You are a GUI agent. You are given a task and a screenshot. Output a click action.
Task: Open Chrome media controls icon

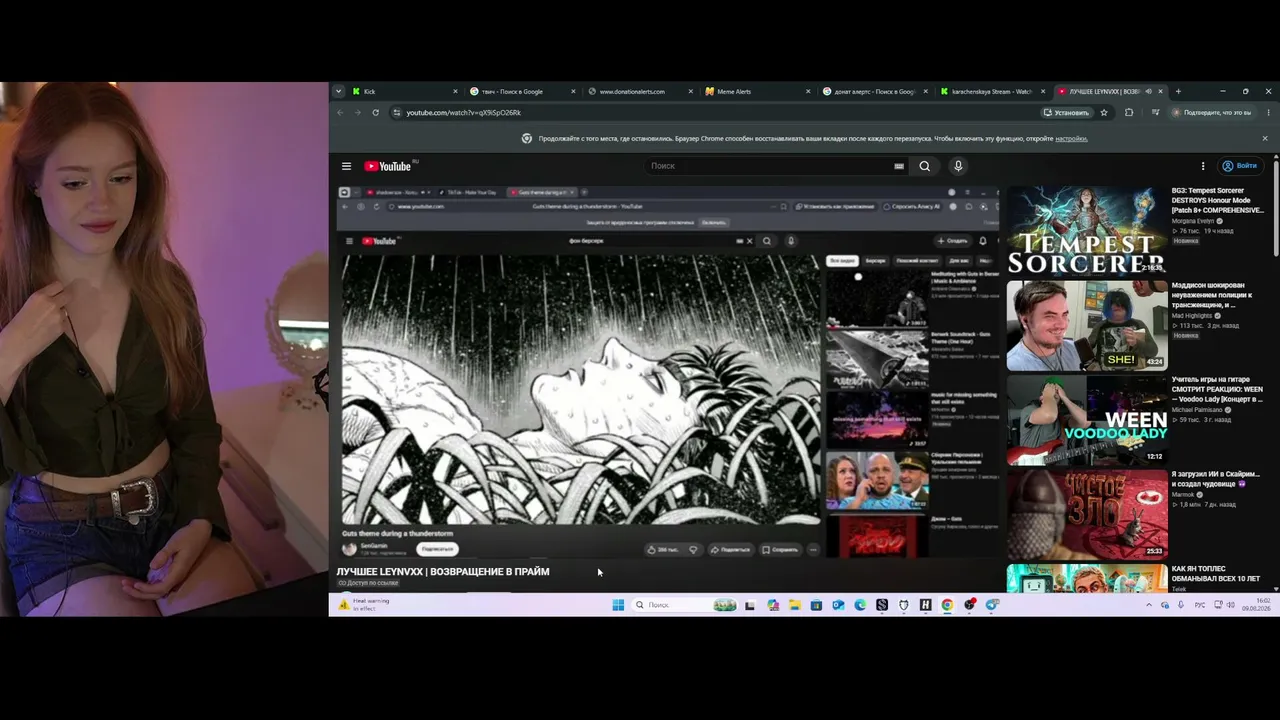tap(1155, 112)
